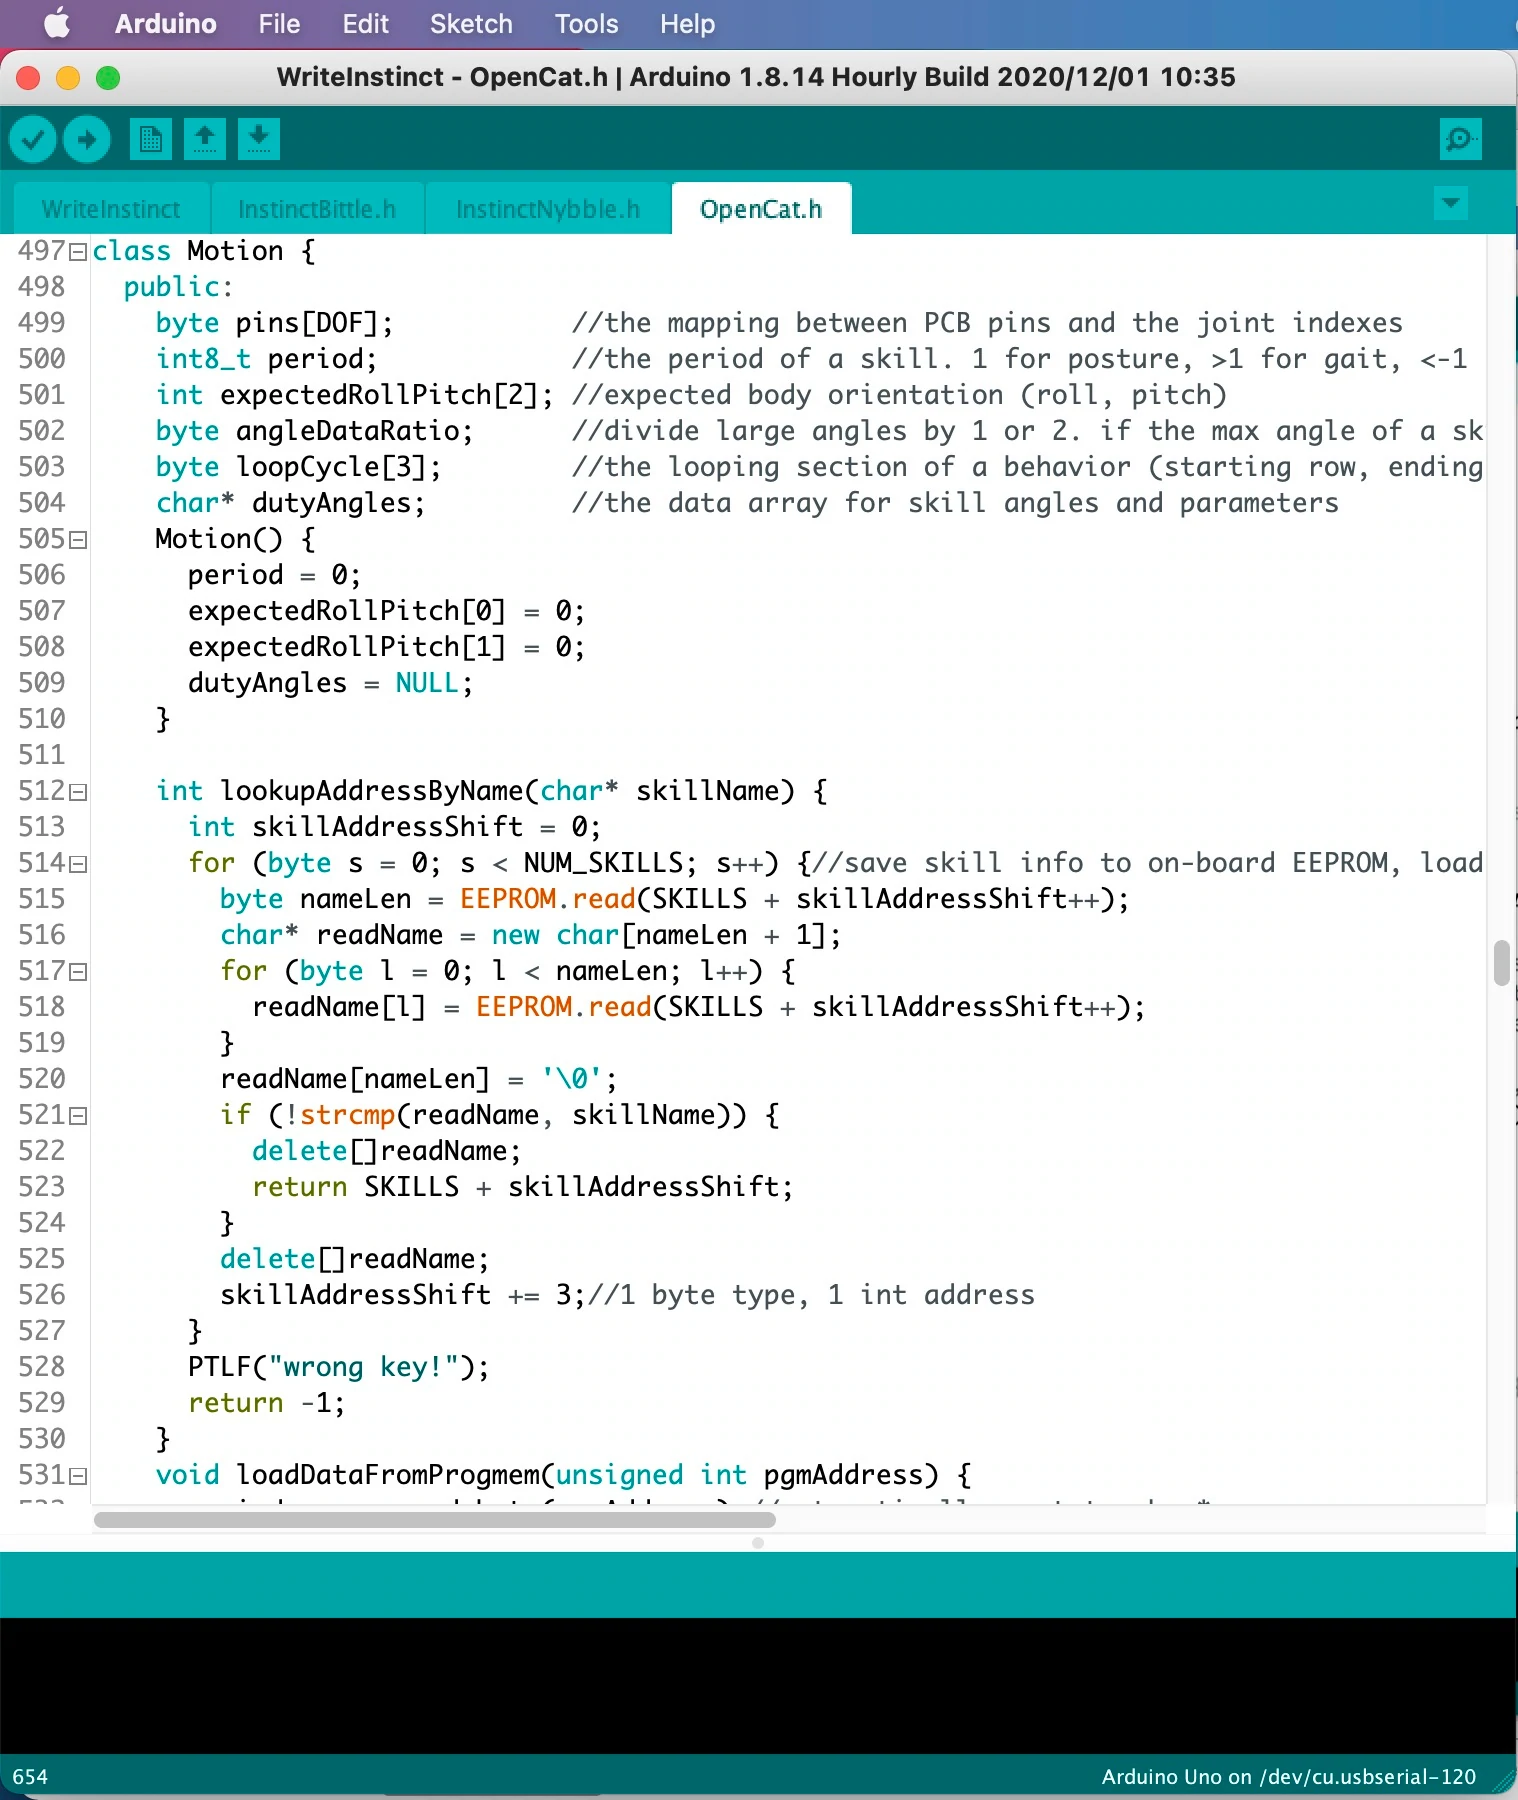
Task: Click 'return -1;' on line 529
Action: [x=266, y=1403]
